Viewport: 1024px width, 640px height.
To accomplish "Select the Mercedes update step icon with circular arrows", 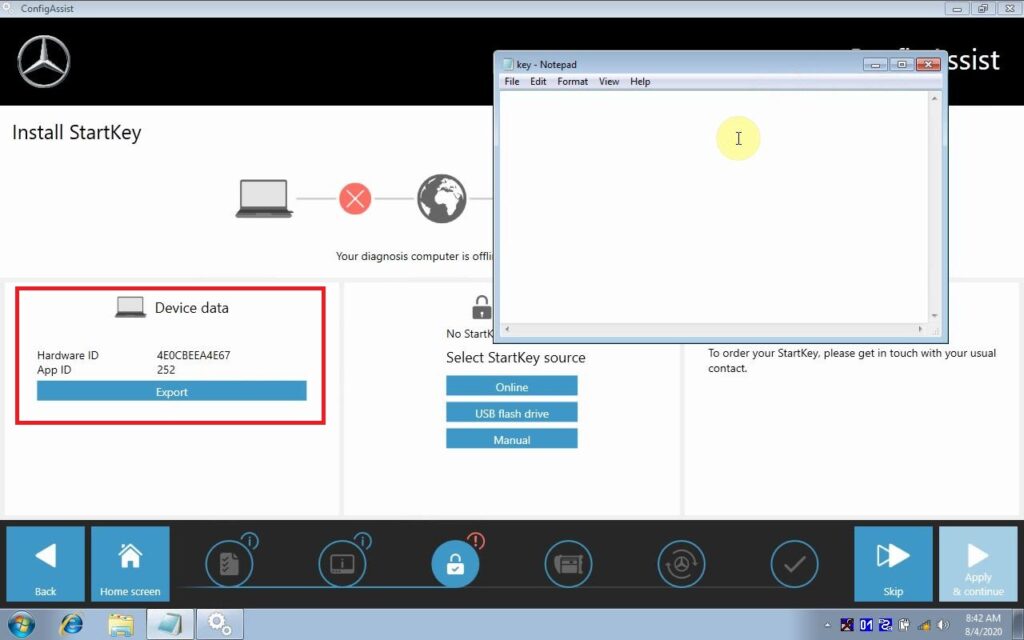I will click(x=681, y=565).
